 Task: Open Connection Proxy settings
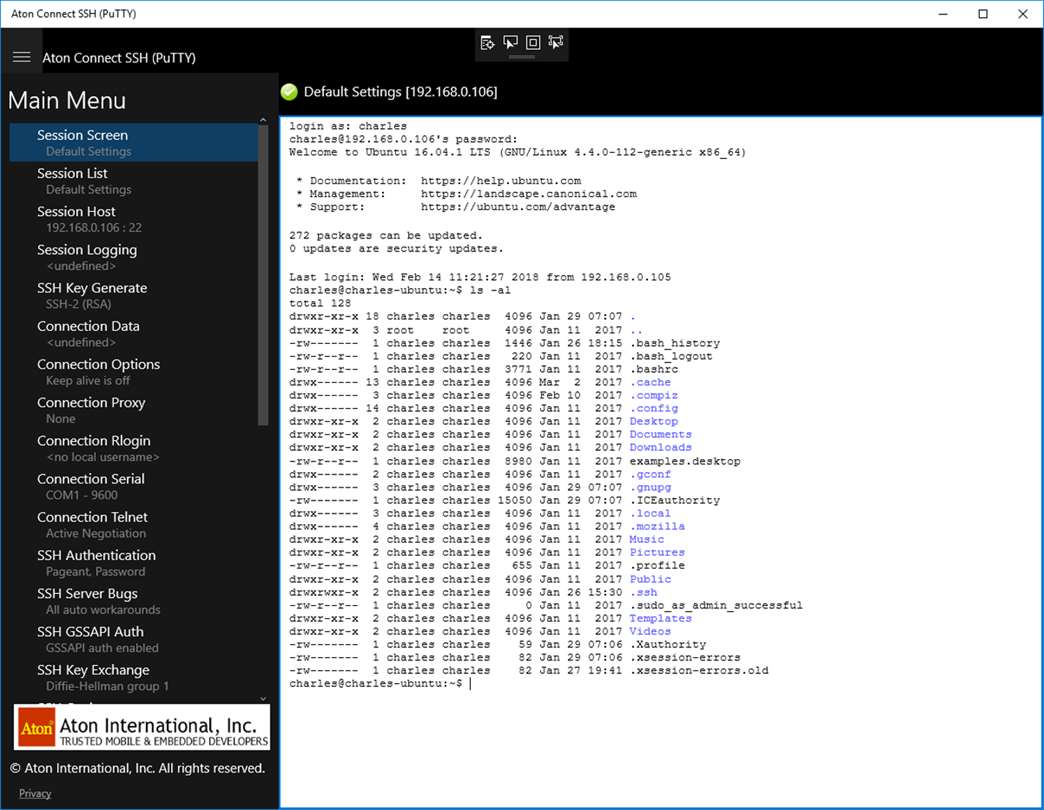coord(133,410)
